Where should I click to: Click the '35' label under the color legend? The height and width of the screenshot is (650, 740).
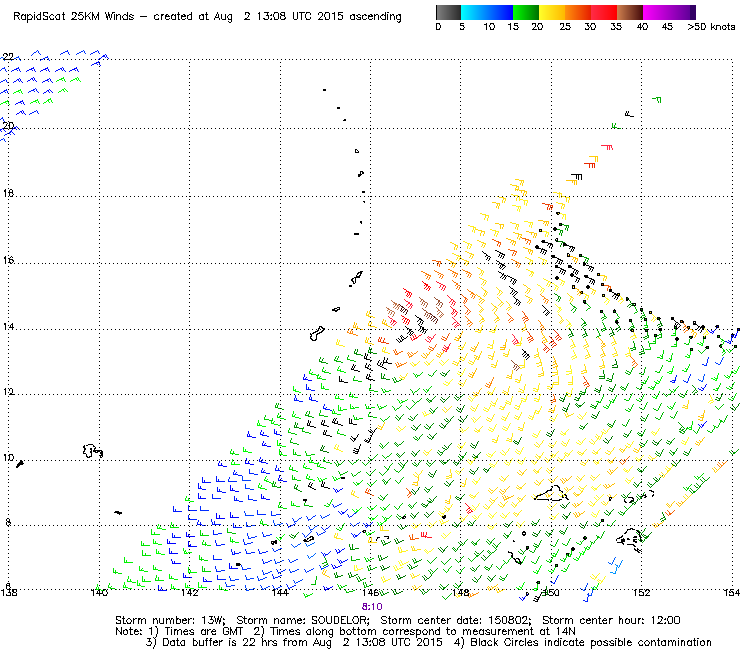[615, 27]
